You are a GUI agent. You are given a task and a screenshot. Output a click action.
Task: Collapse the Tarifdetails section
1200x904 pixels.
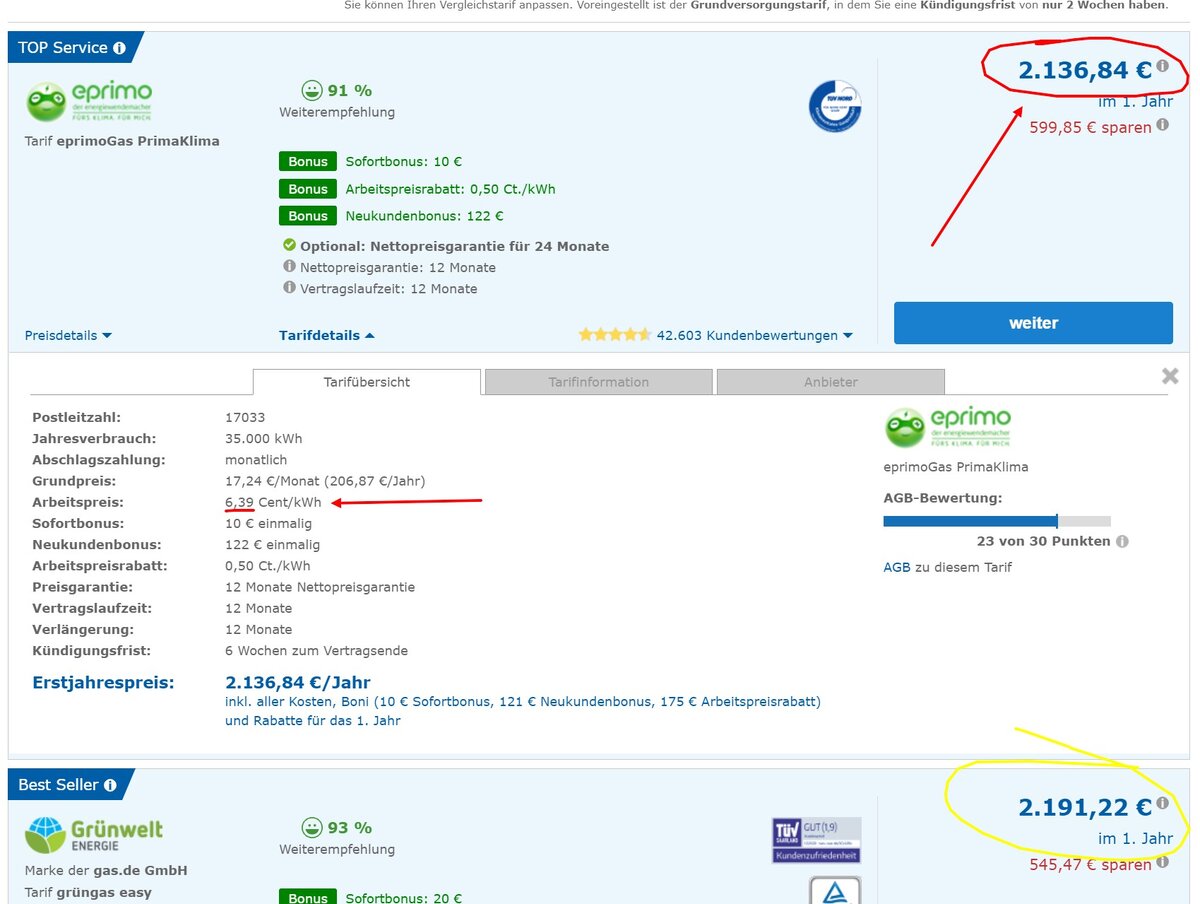click(x=327, y=335)
